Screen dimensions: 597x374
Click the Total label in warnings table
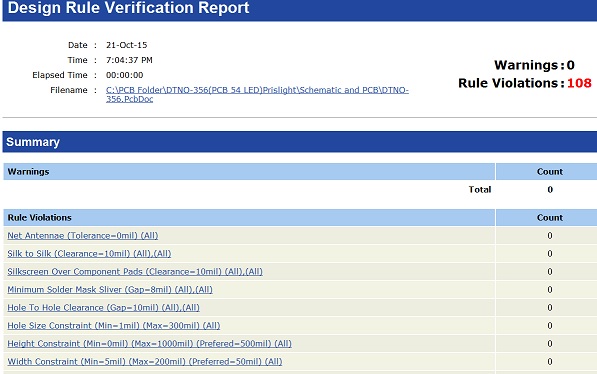[480, 190]
